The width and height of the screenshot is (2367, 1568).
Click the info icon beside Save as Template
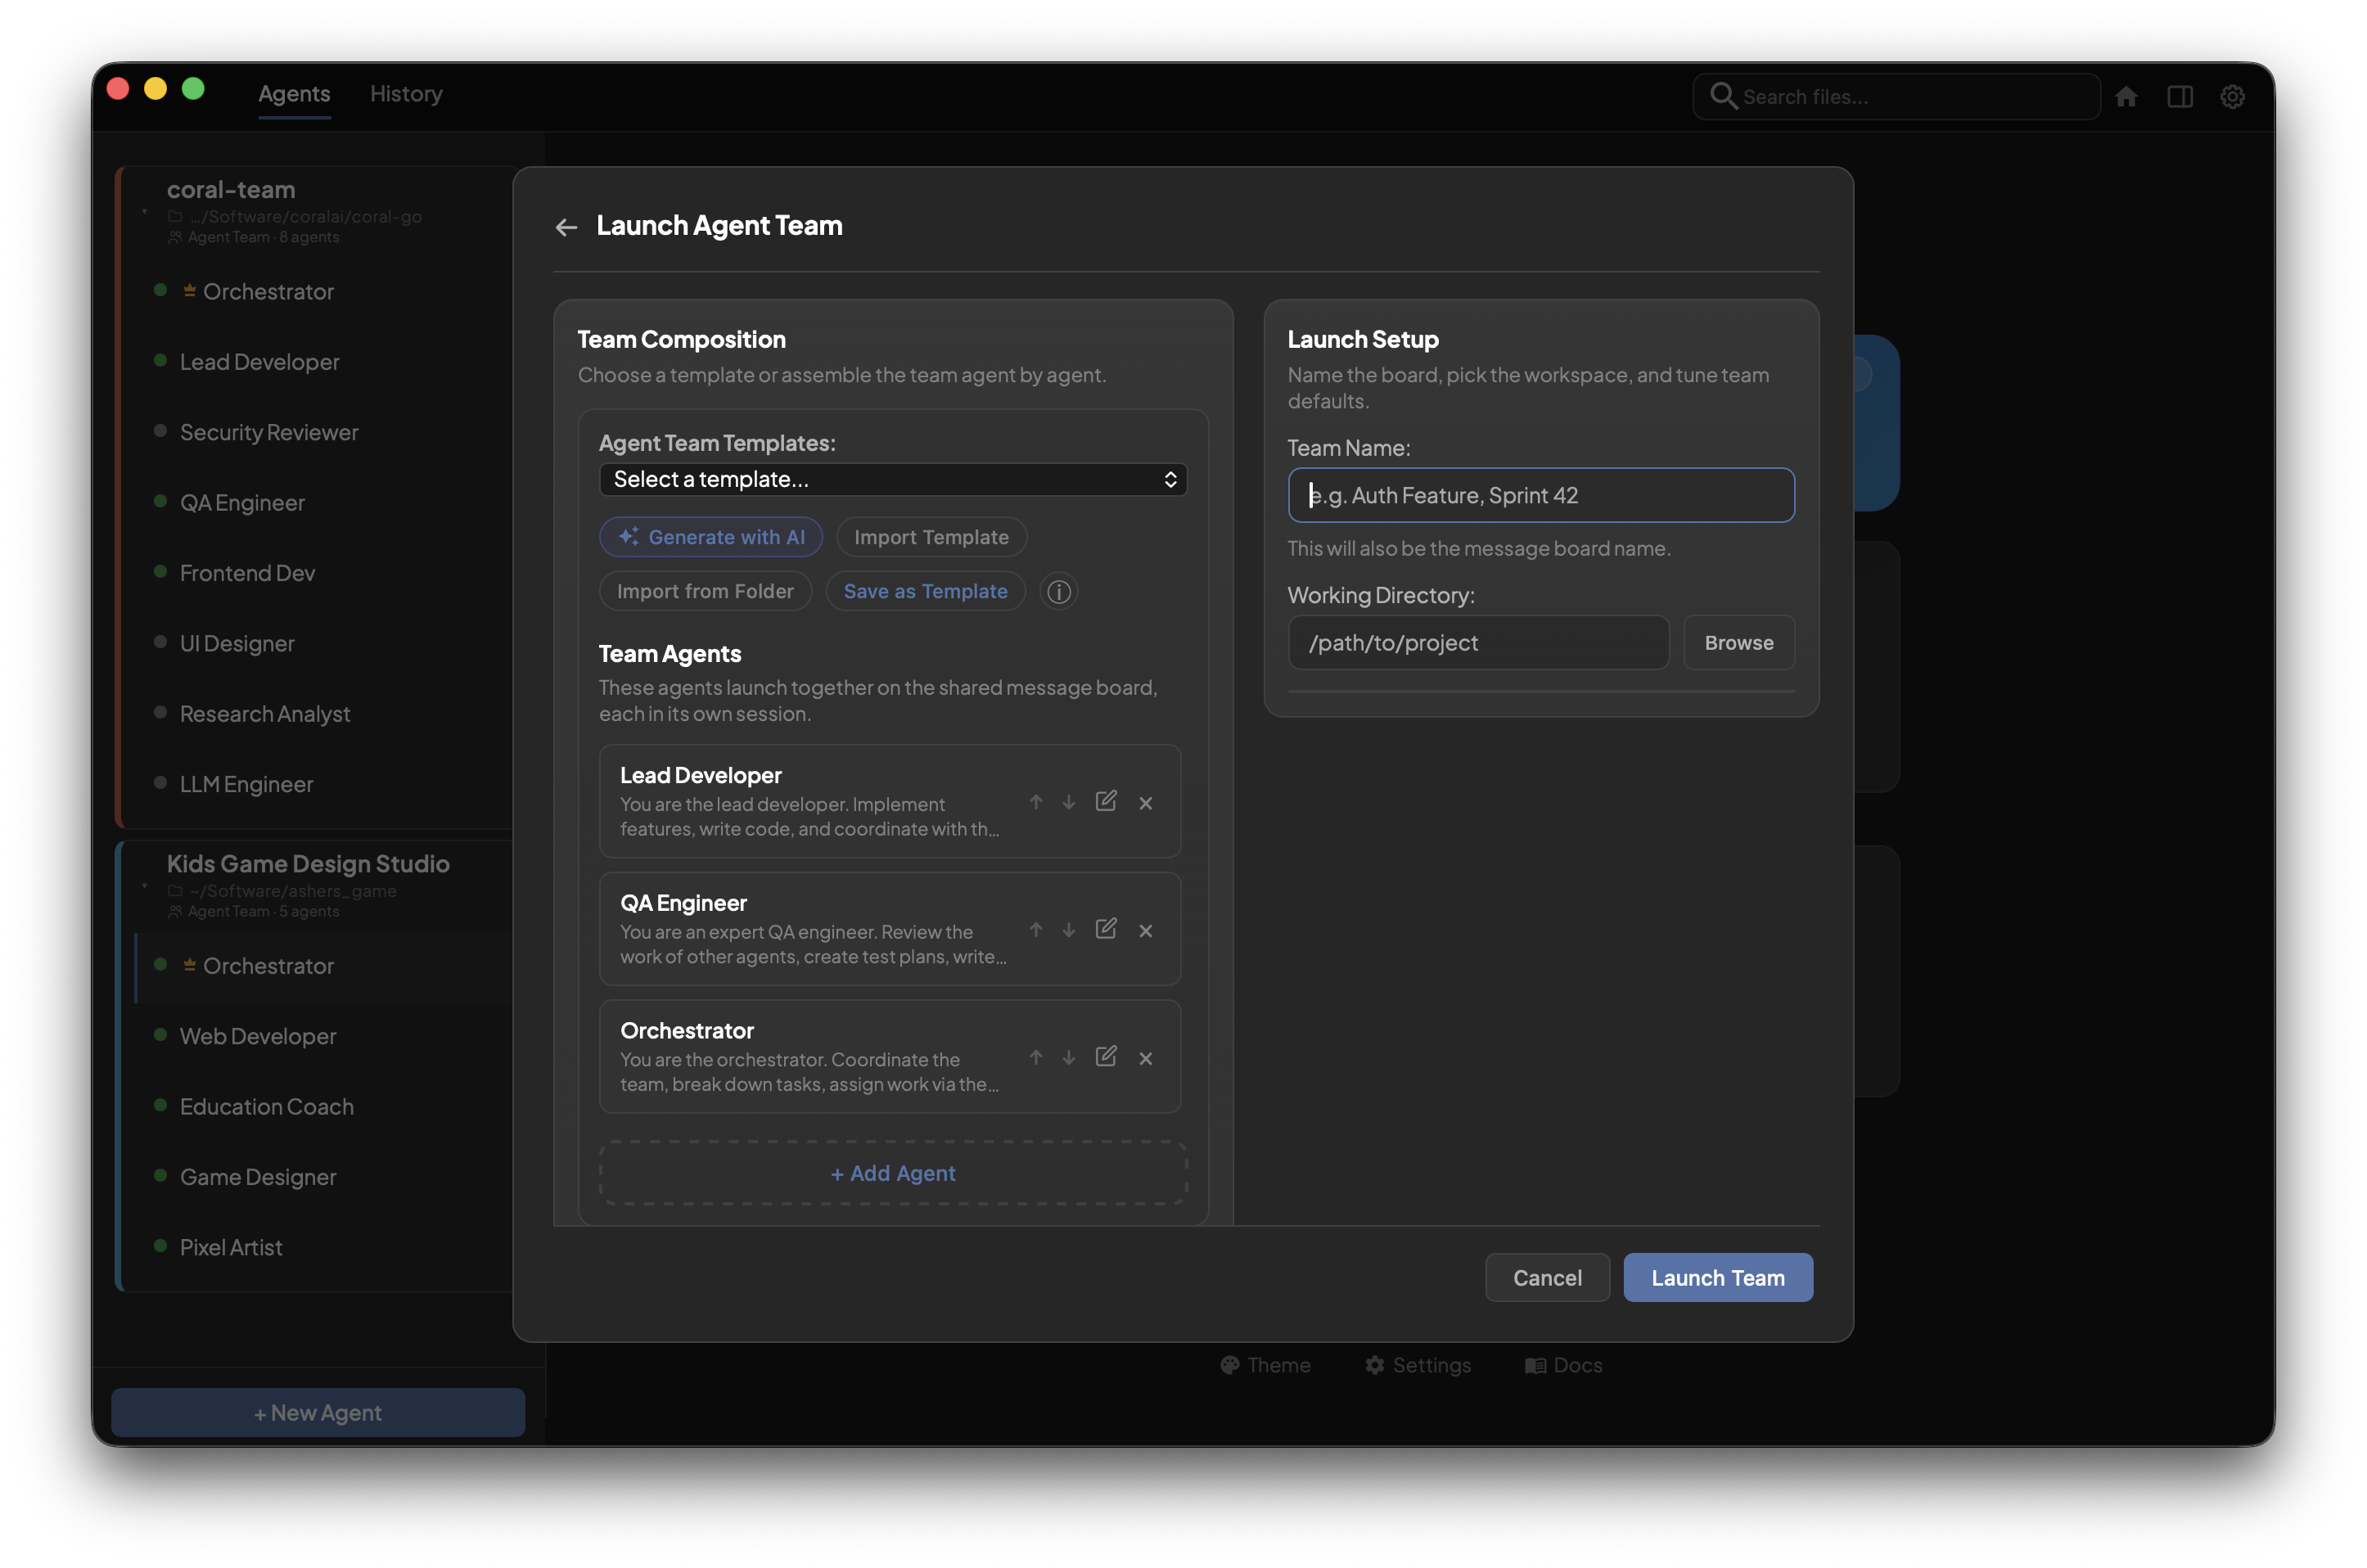[x=1059, y=591]
